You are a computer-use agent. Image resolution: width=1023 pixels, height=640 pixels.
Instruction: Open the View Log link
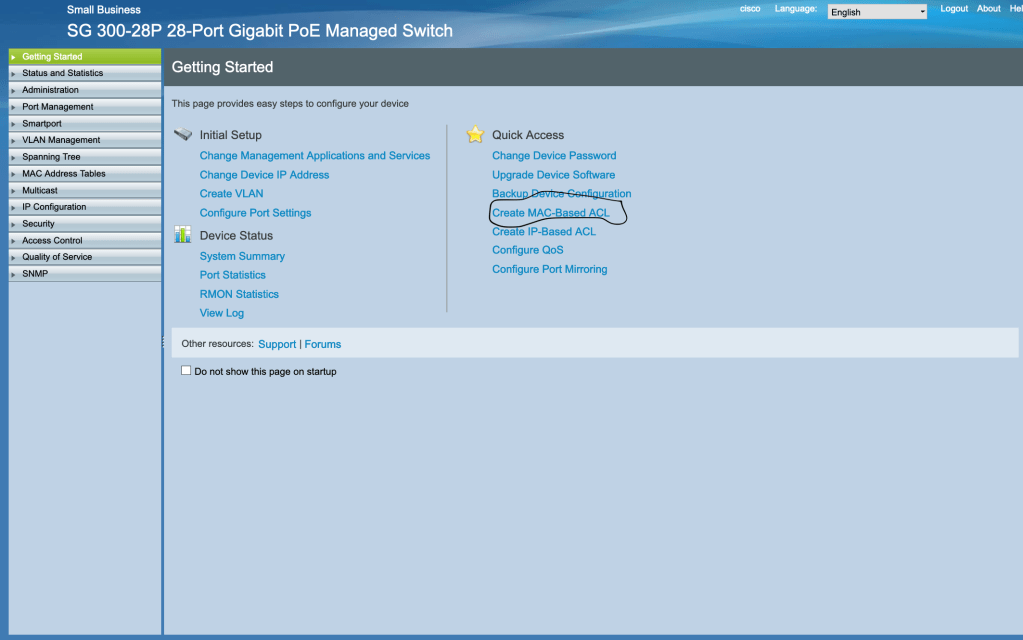(x=222, y=313)
